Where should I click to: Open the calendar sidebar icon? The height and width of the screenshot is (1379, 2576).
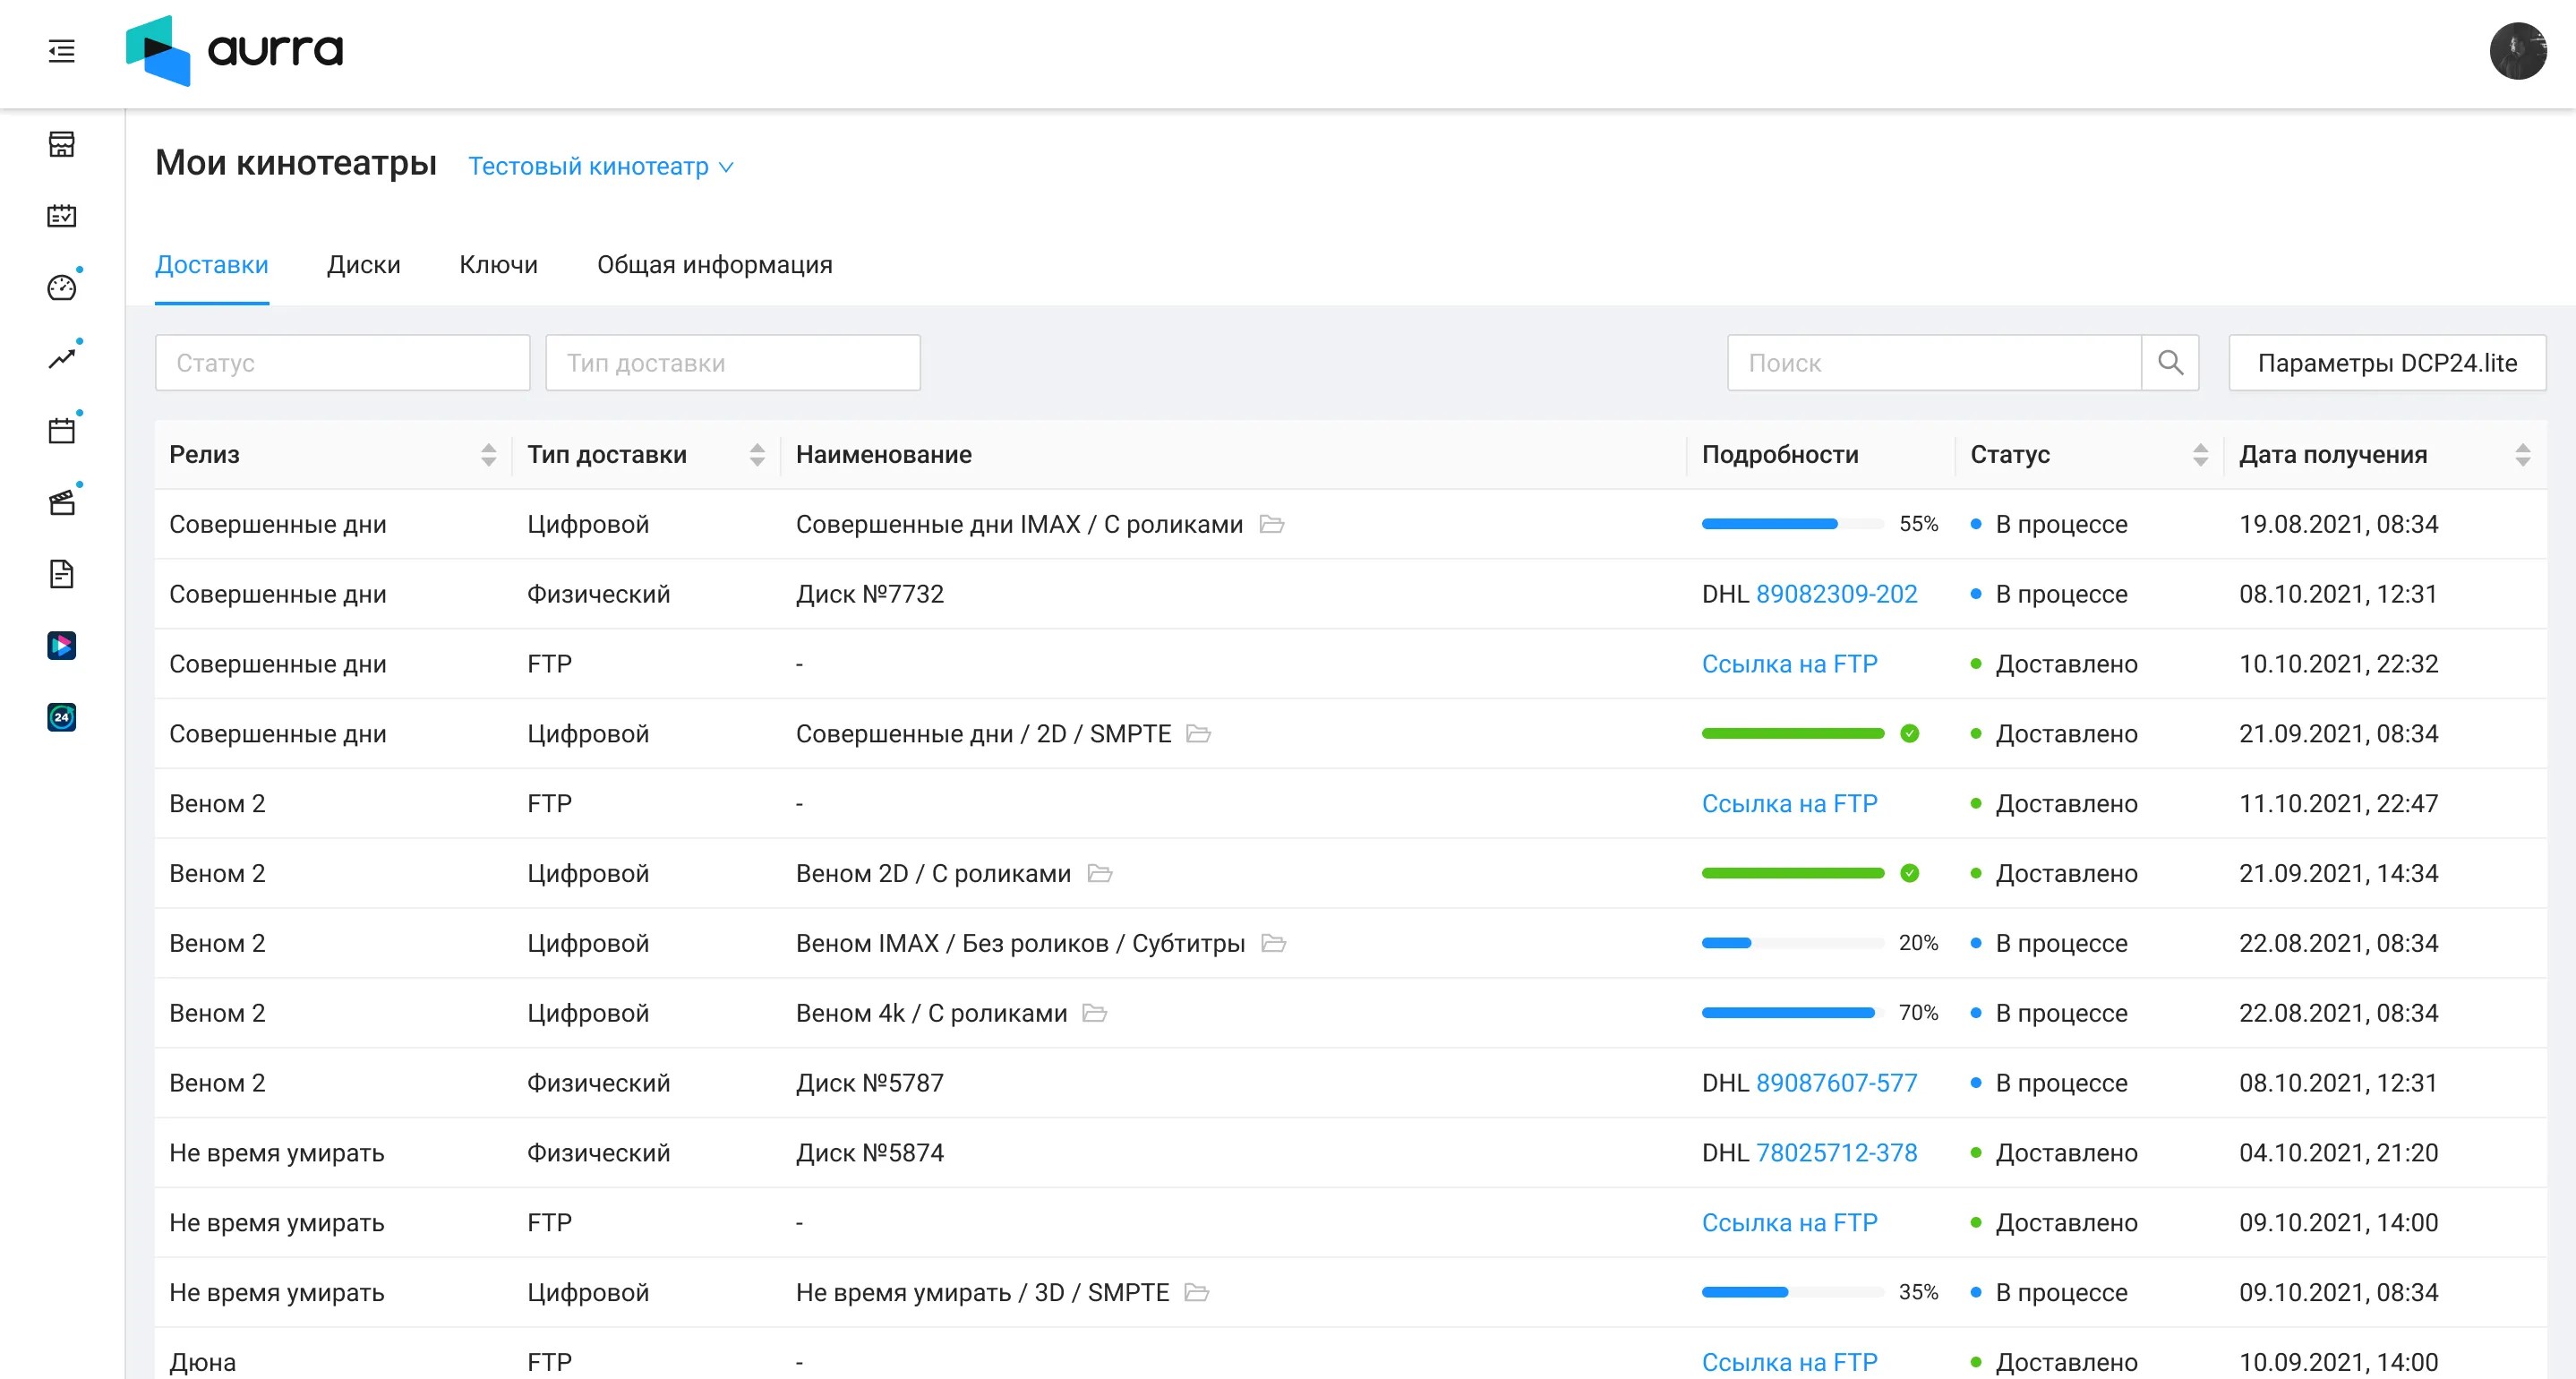tap(62, 431)
